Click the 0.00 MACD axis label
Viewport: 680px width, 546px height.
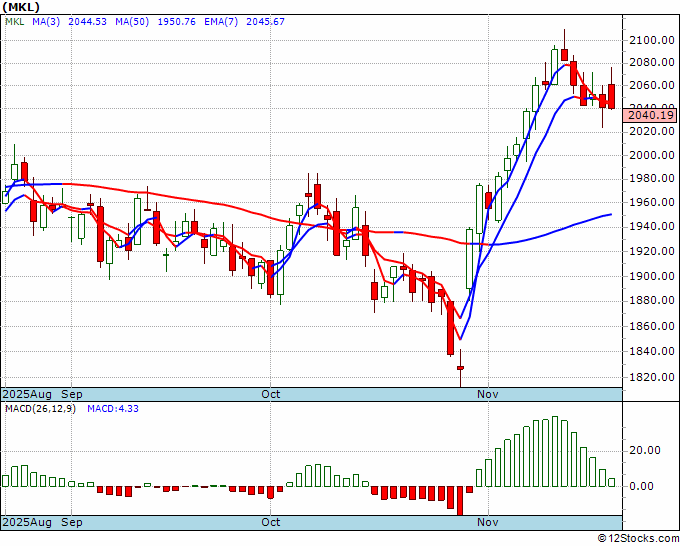point(641,486)
